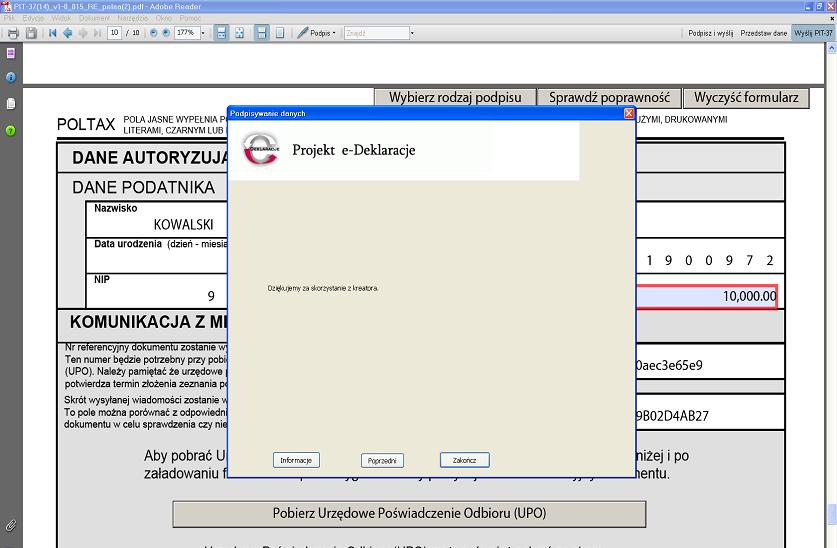Open the Narzędzia menu

click(x=133, y=18)
